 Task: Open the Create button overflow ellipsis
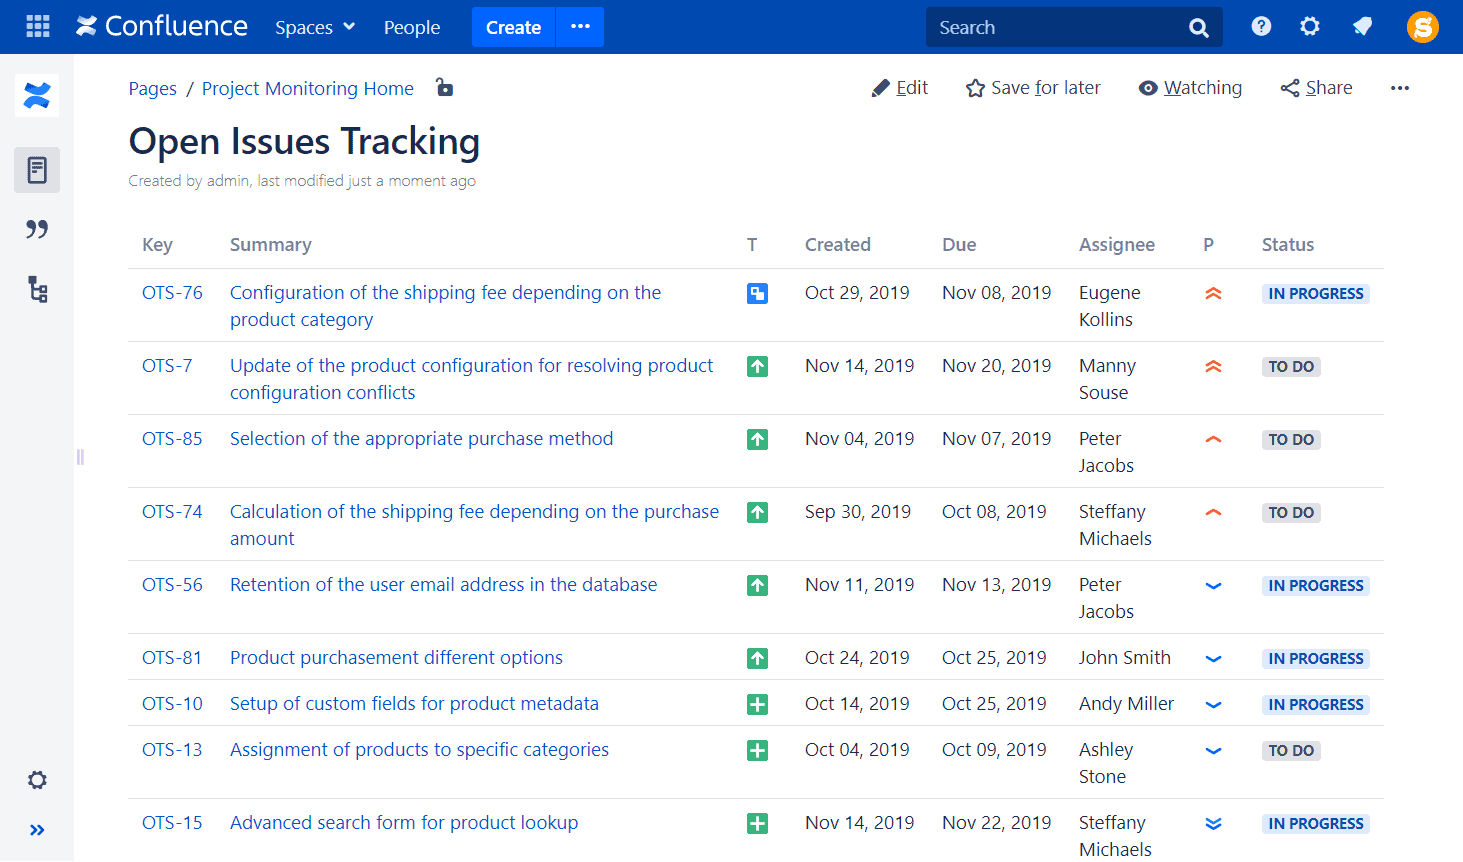pos(579,27)
